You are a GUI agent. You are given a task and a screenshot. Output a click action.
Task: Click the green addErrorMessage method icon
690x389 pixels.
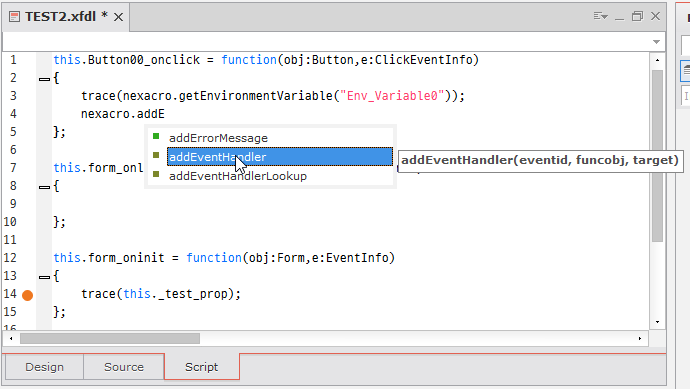point(156,136)
